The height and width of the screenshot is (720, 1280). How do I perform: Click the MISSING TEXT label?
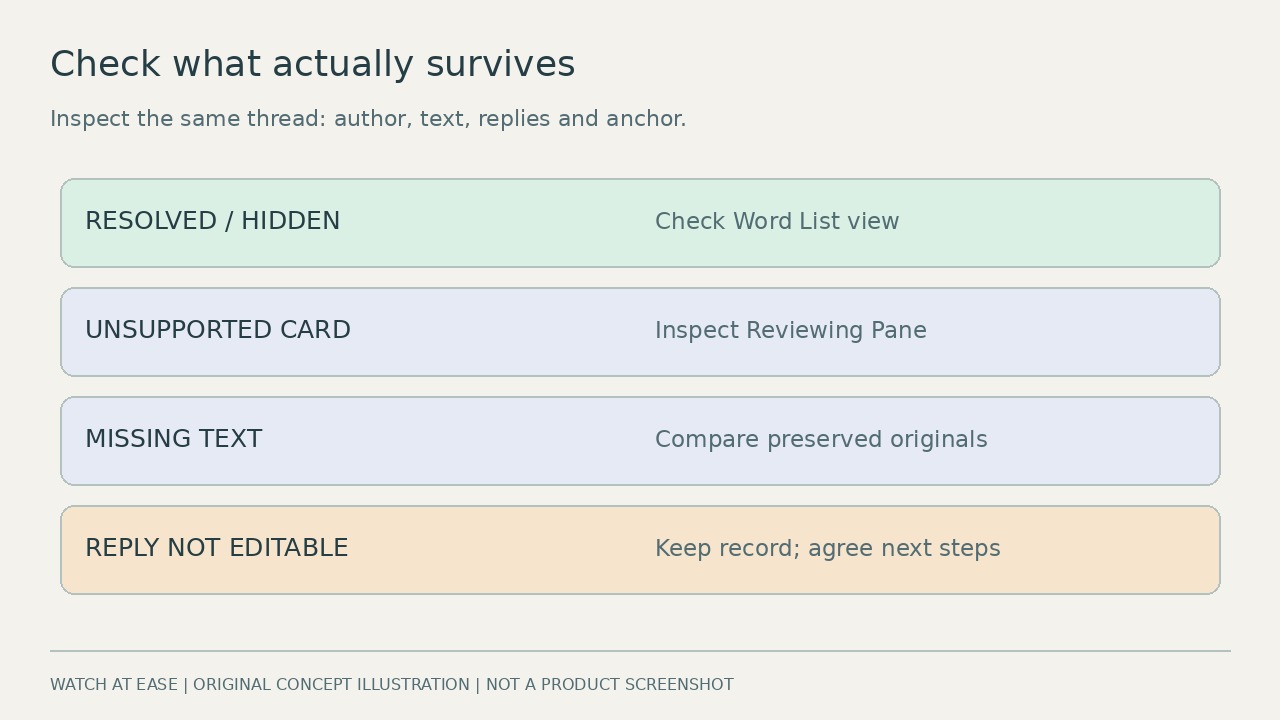[173, 439]
